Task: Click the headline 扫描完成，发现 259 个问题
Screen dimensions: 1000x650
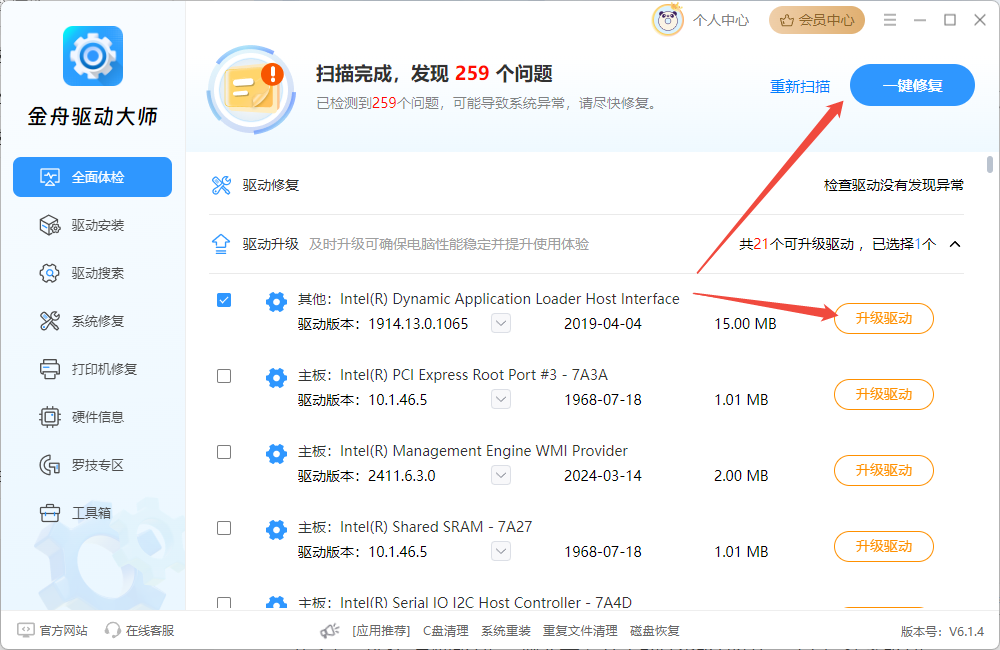Action: point(434,73)
